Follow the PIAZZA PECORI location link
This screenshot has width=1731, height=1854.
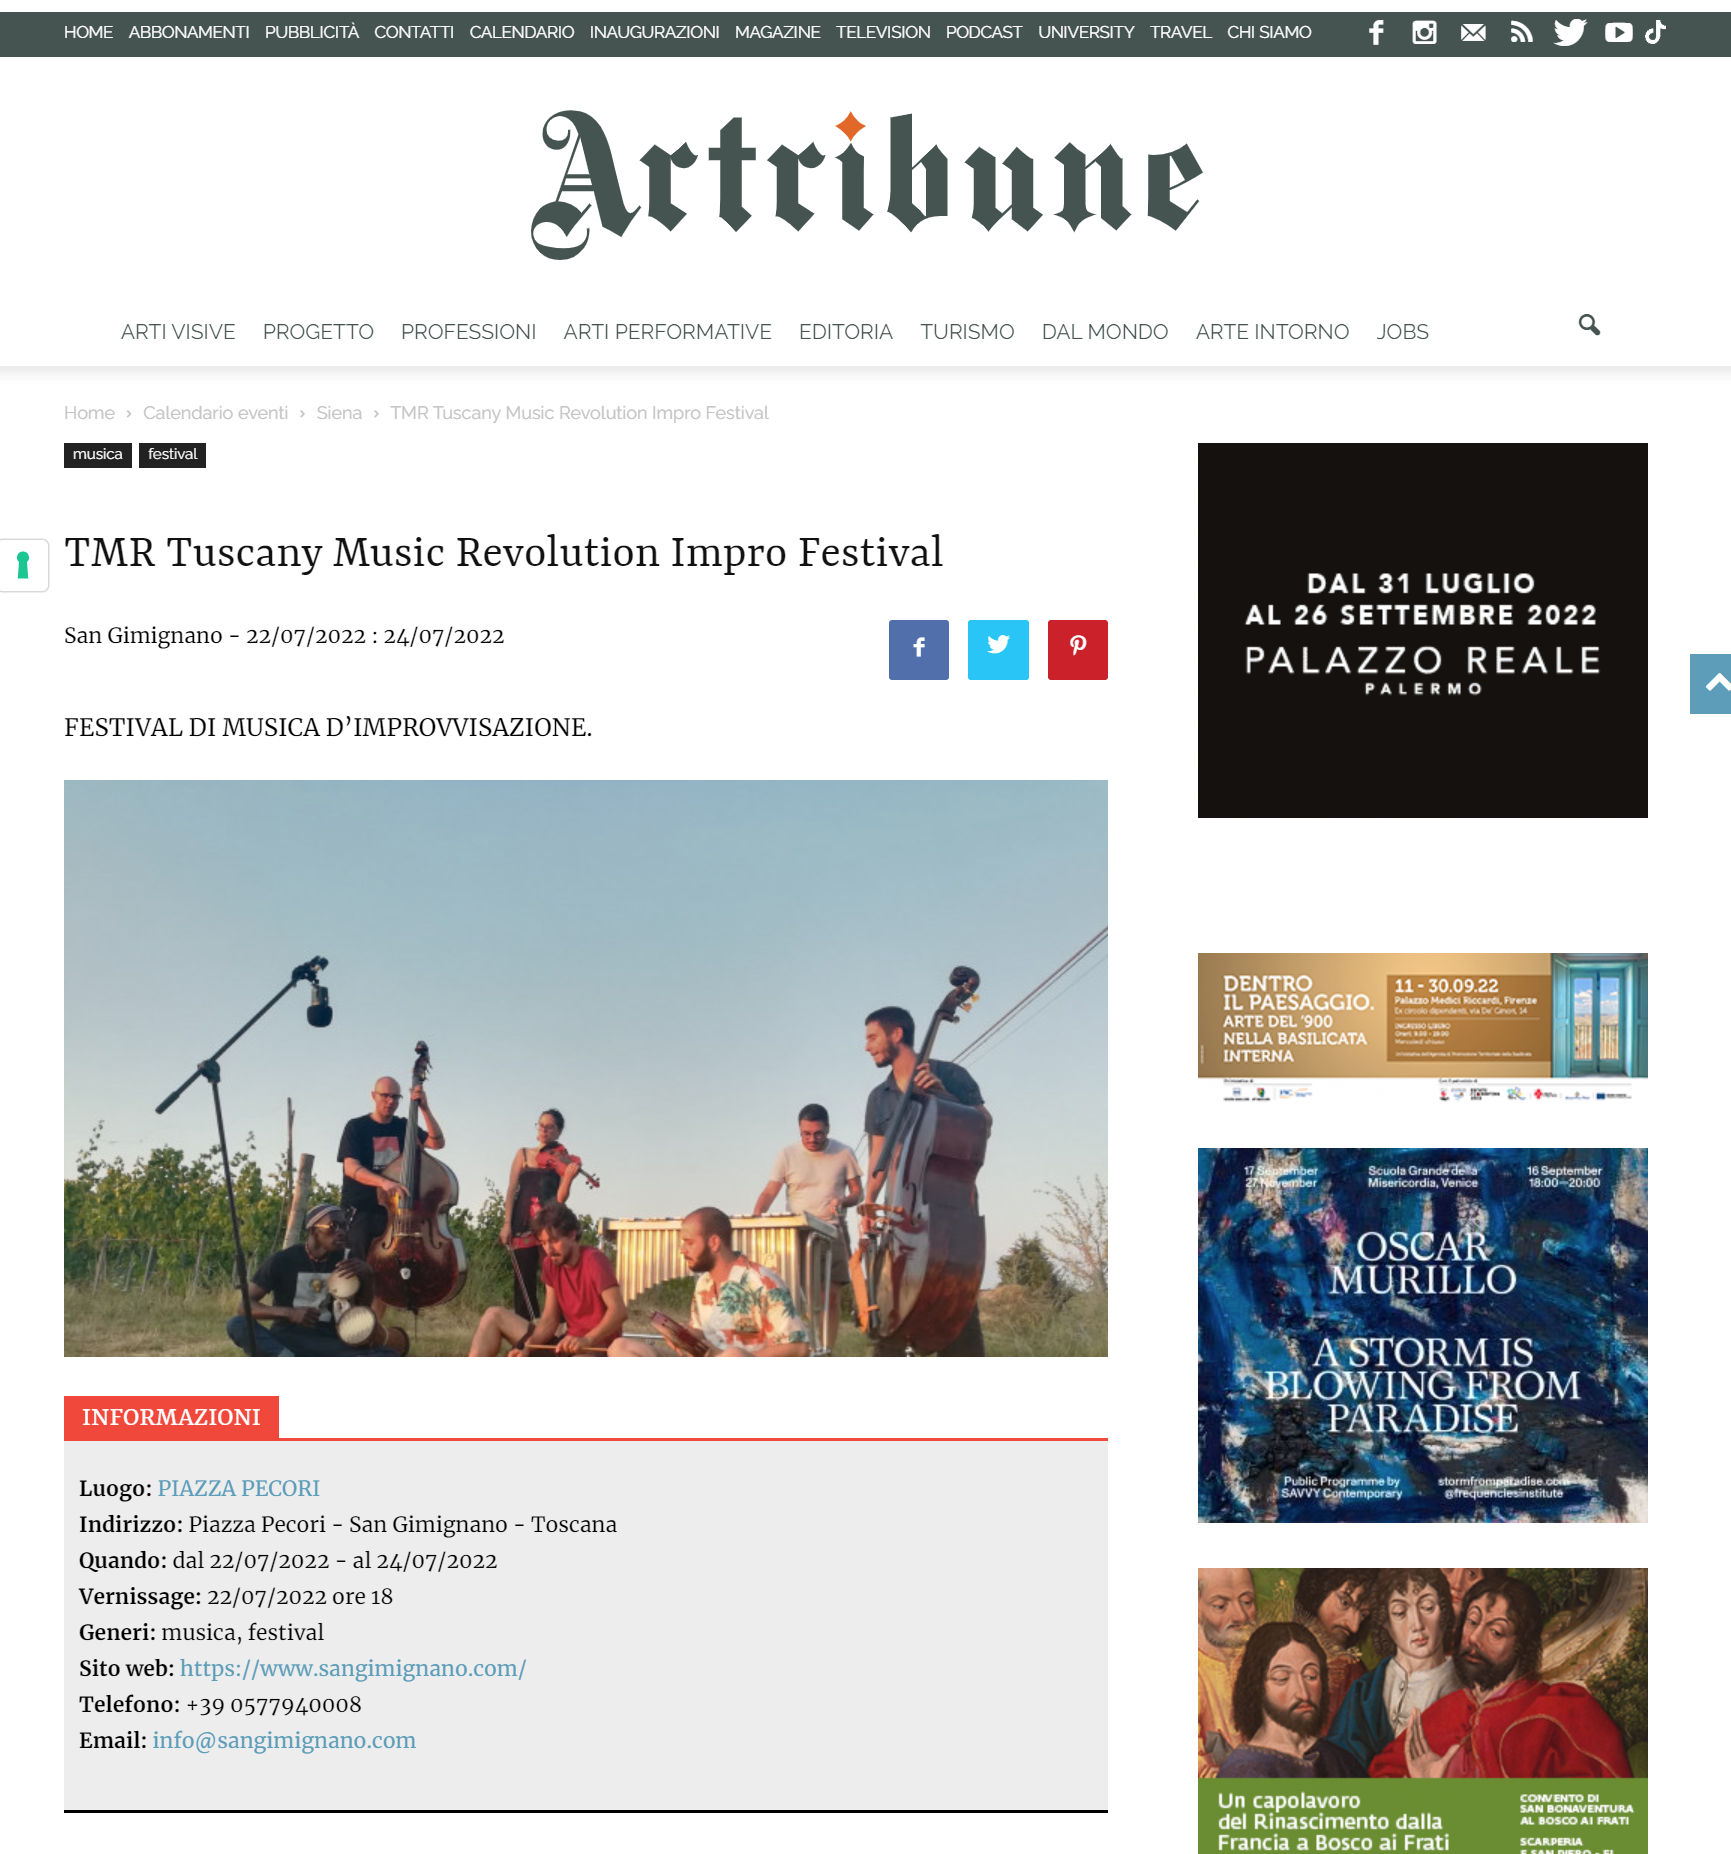click(239, 1488)
